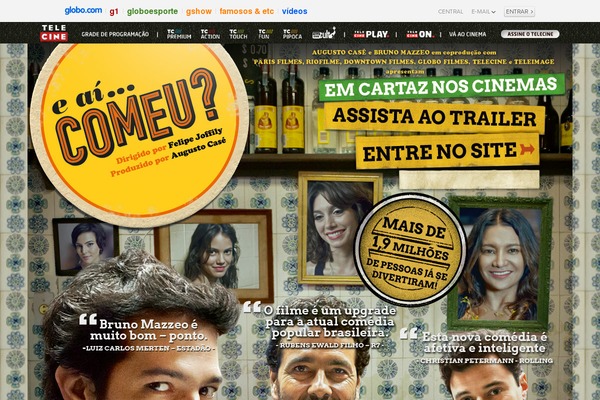Click the blank paper strip below Entre no Site
This screenshot has width=600, height=400.
click(469, 179)
